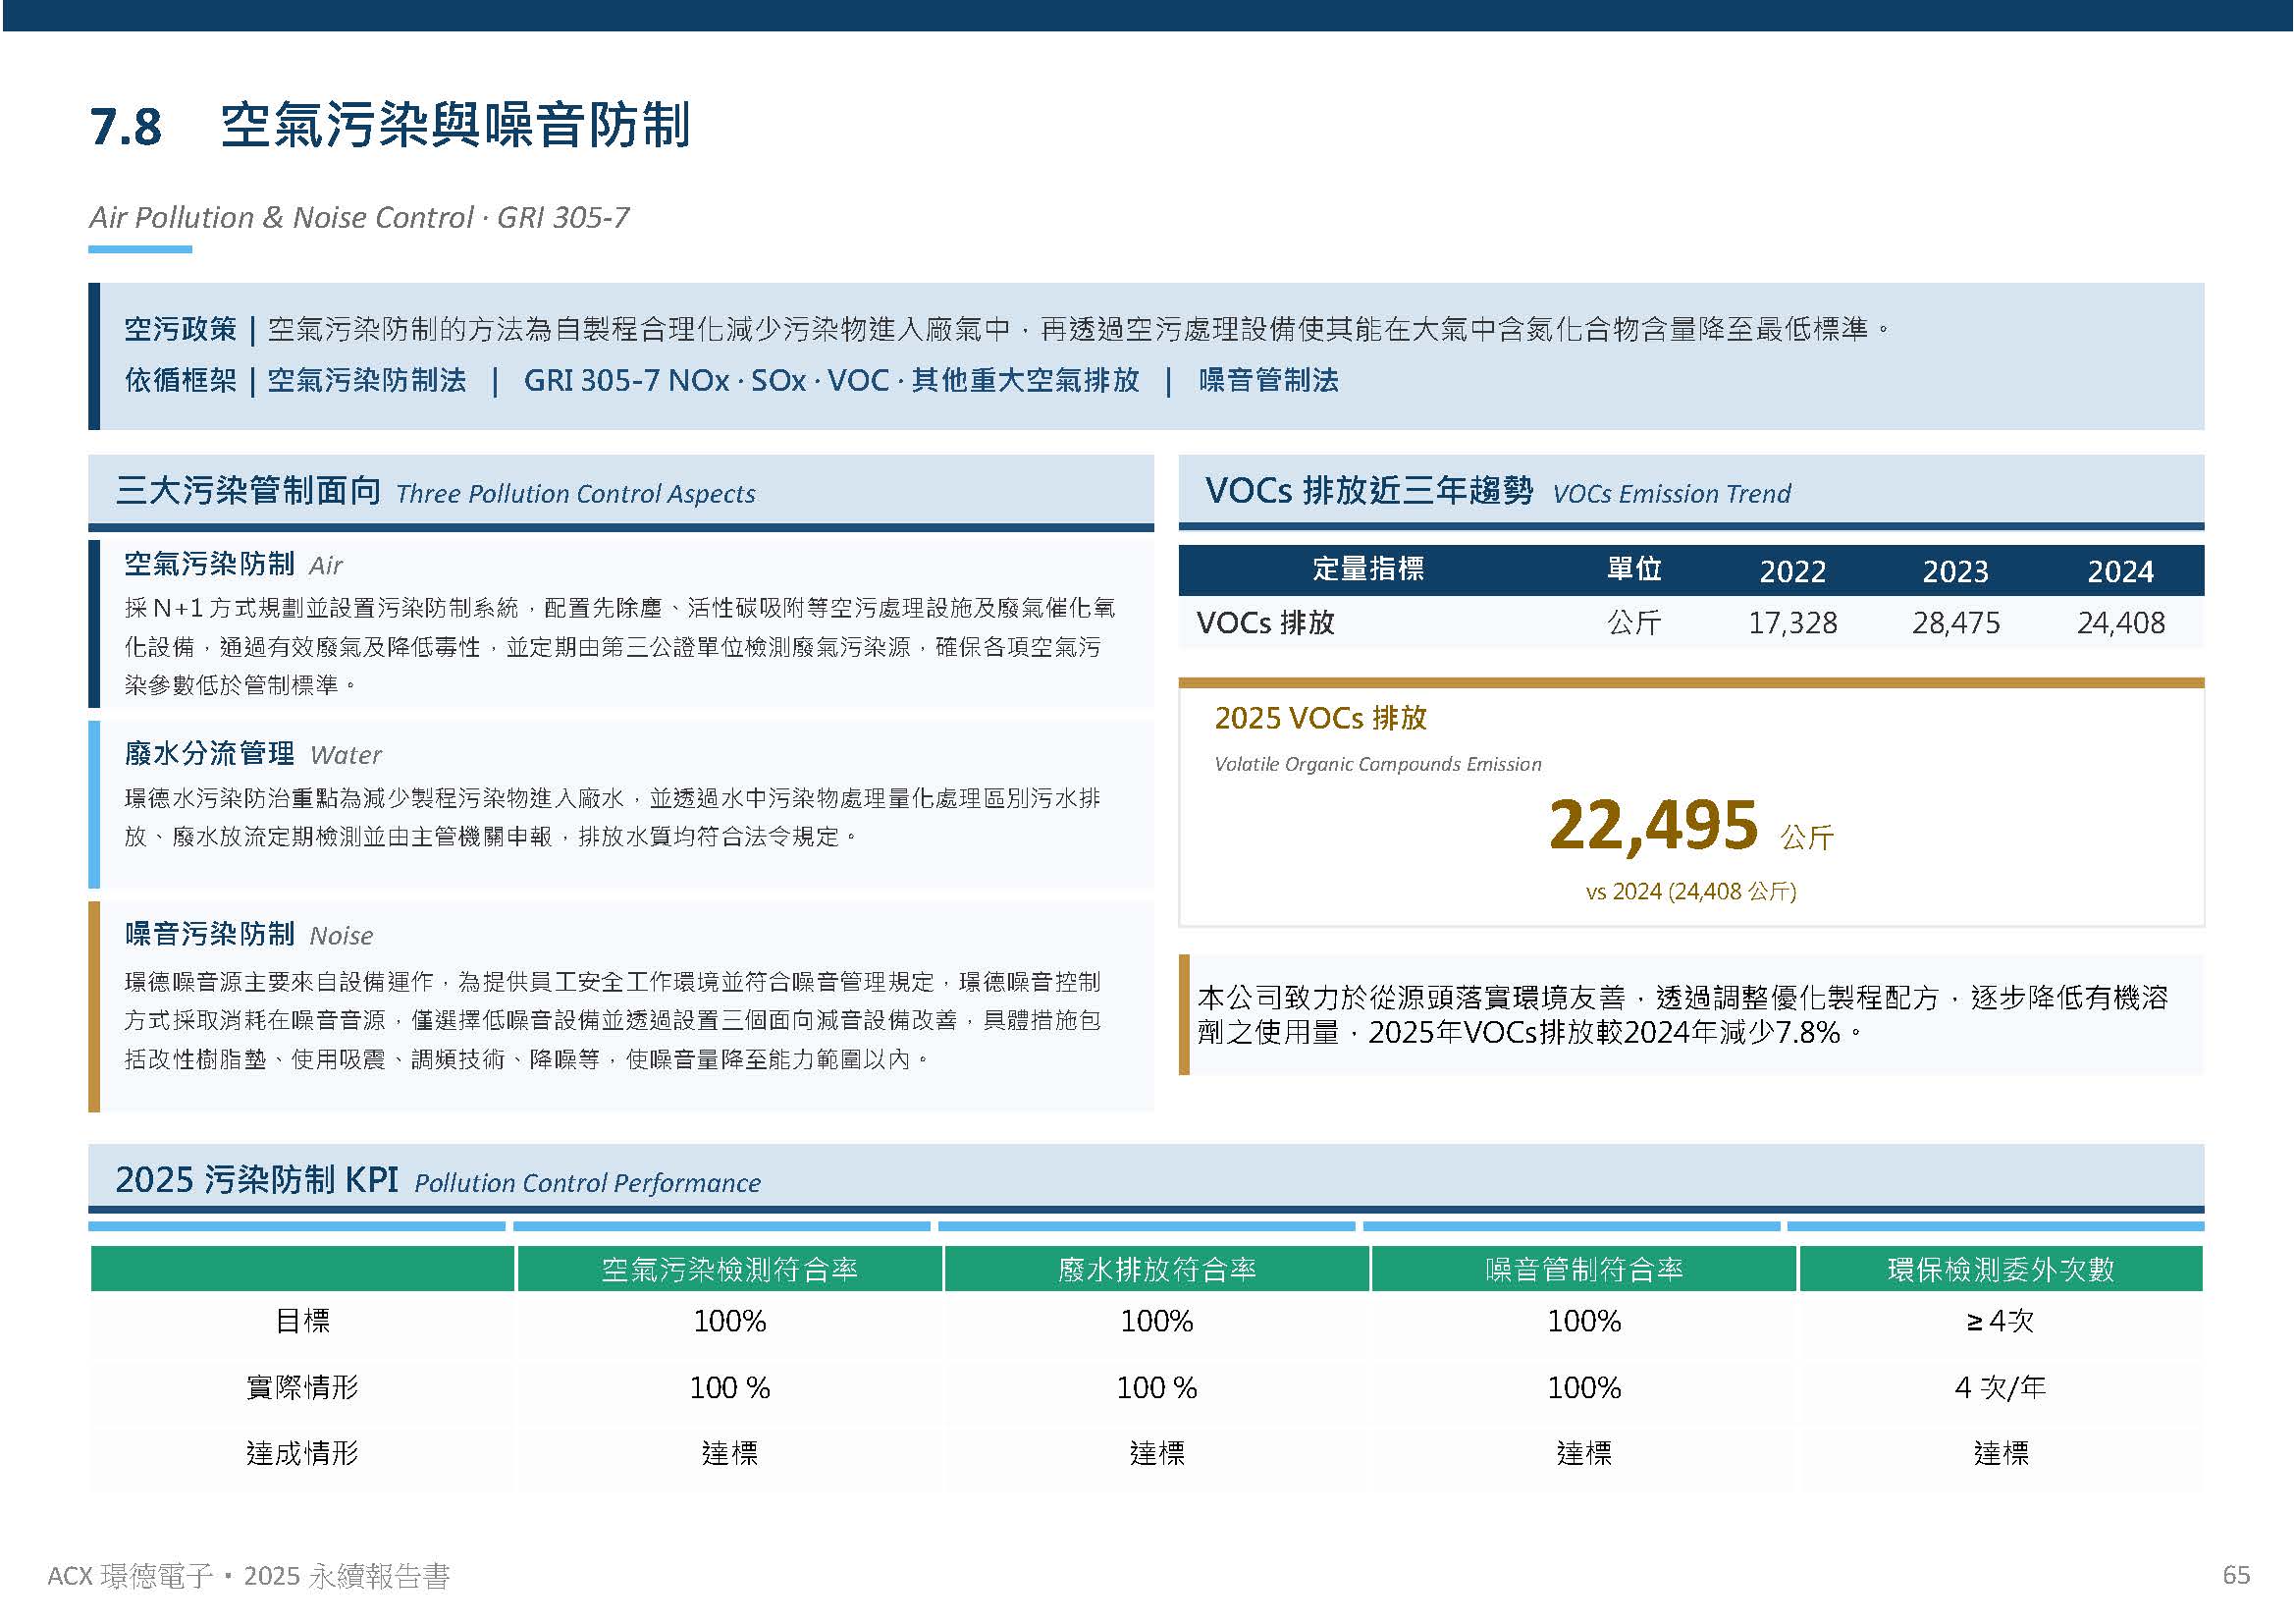Select the 17,328 value for 2022

tap(1793, 624)
